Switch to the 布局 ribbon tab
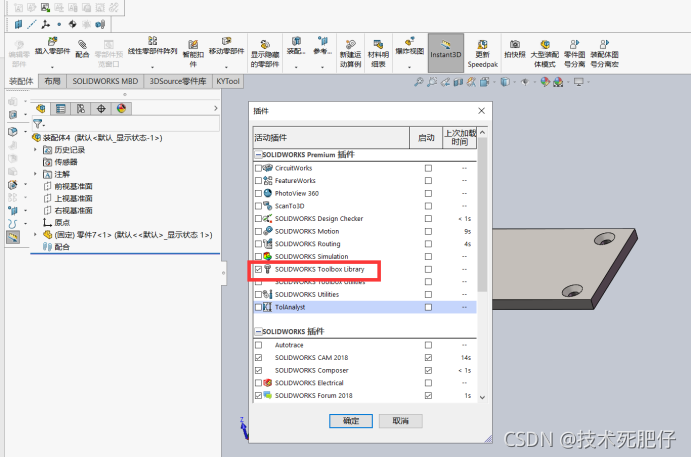This screenshot has width=692, height=458. tap(53, 81)
